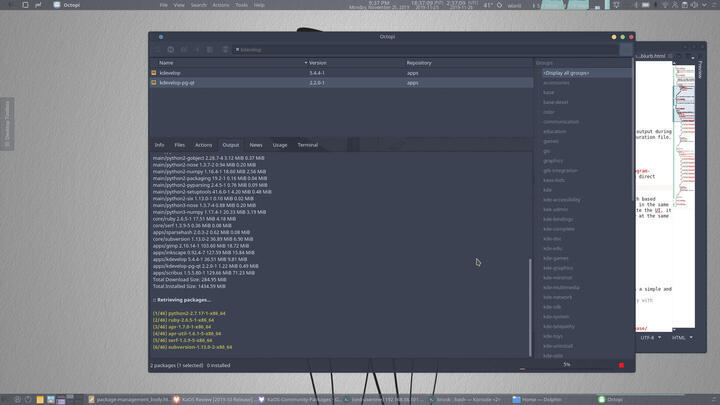
Task: Click the search button right of search field
Action: pos(626,50)
